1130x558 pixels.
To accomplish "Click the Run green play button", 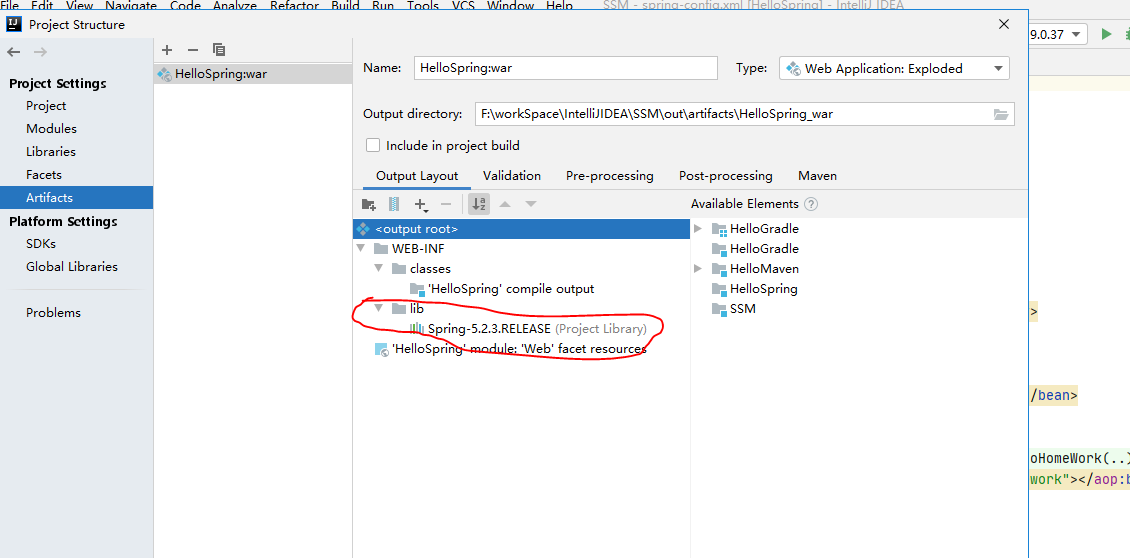I will point(1106,34).
